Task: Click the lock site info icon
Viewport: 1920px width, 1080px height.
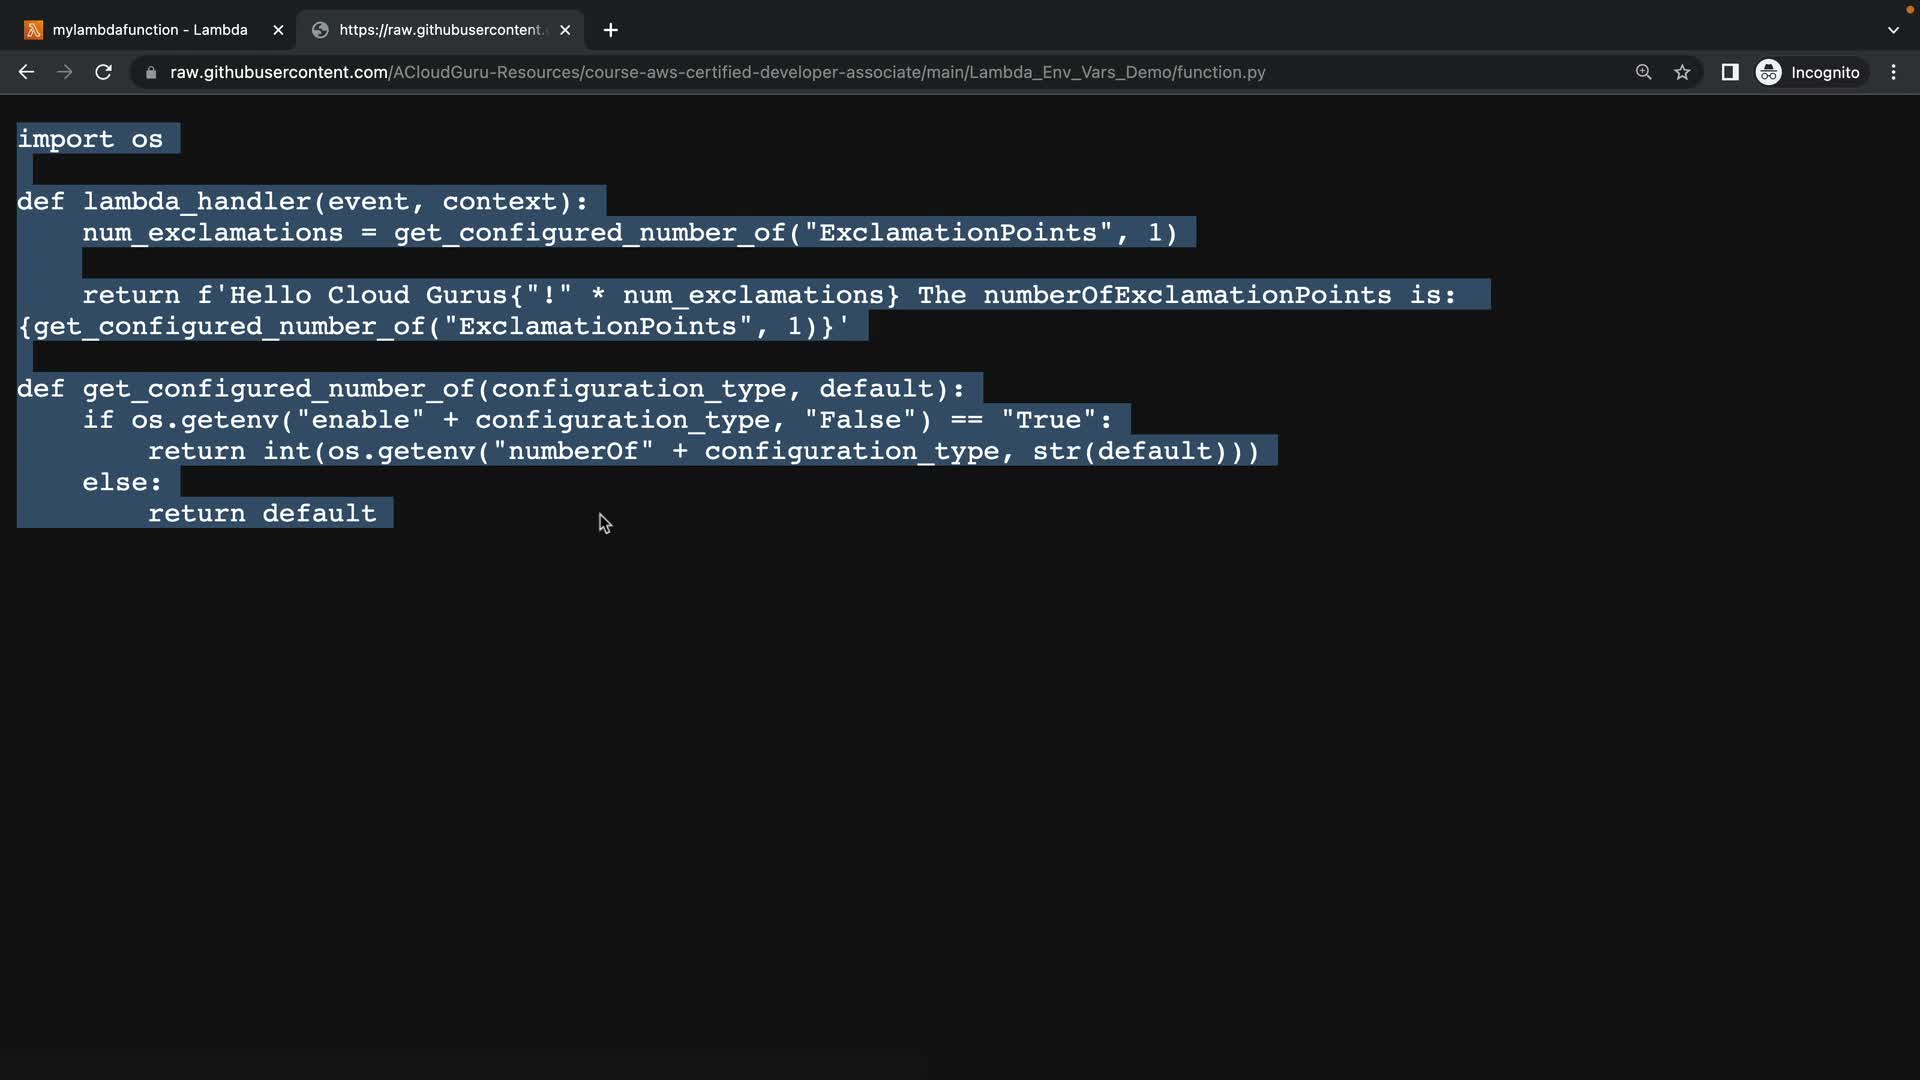Action: (151, 72)
